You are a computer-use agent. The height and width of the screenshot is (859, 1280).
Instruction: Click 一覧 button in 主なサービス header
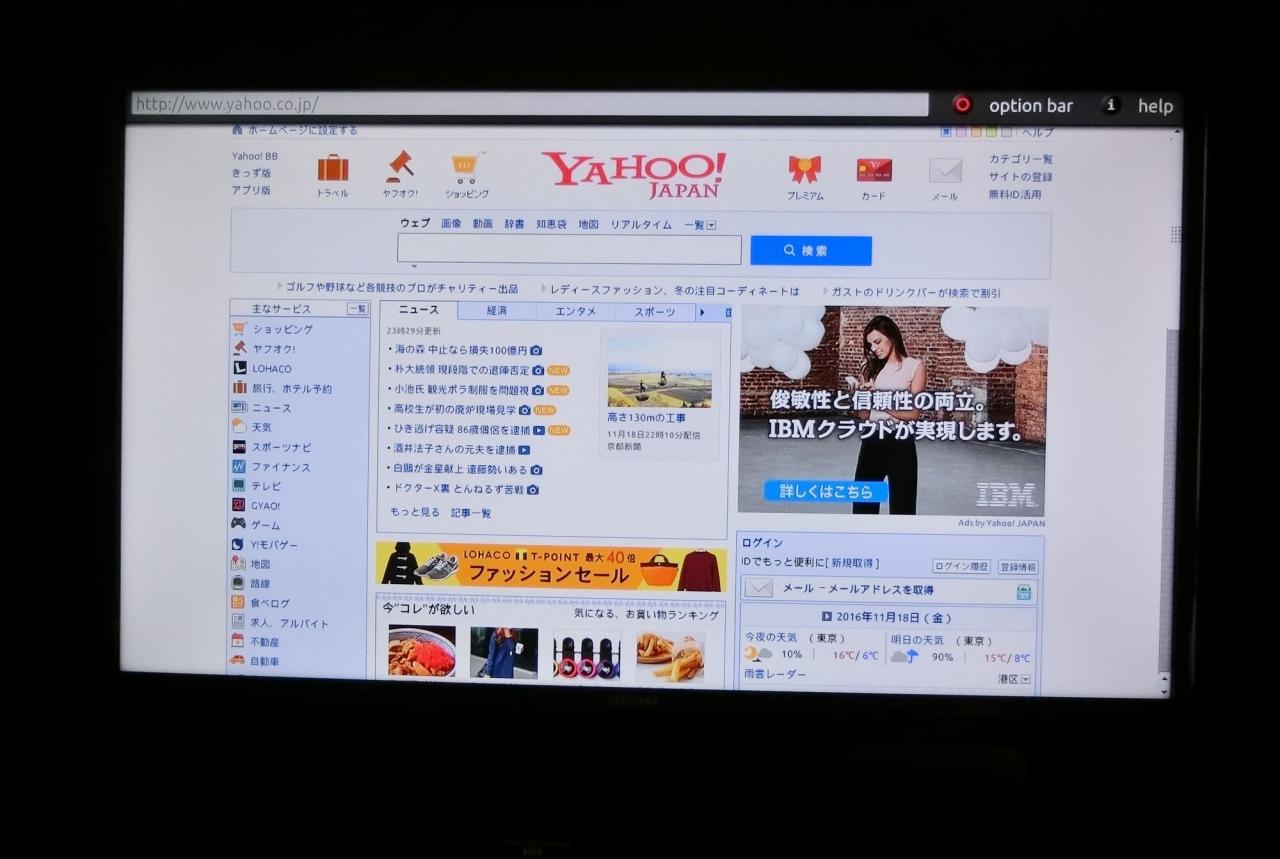pos(357,309)
